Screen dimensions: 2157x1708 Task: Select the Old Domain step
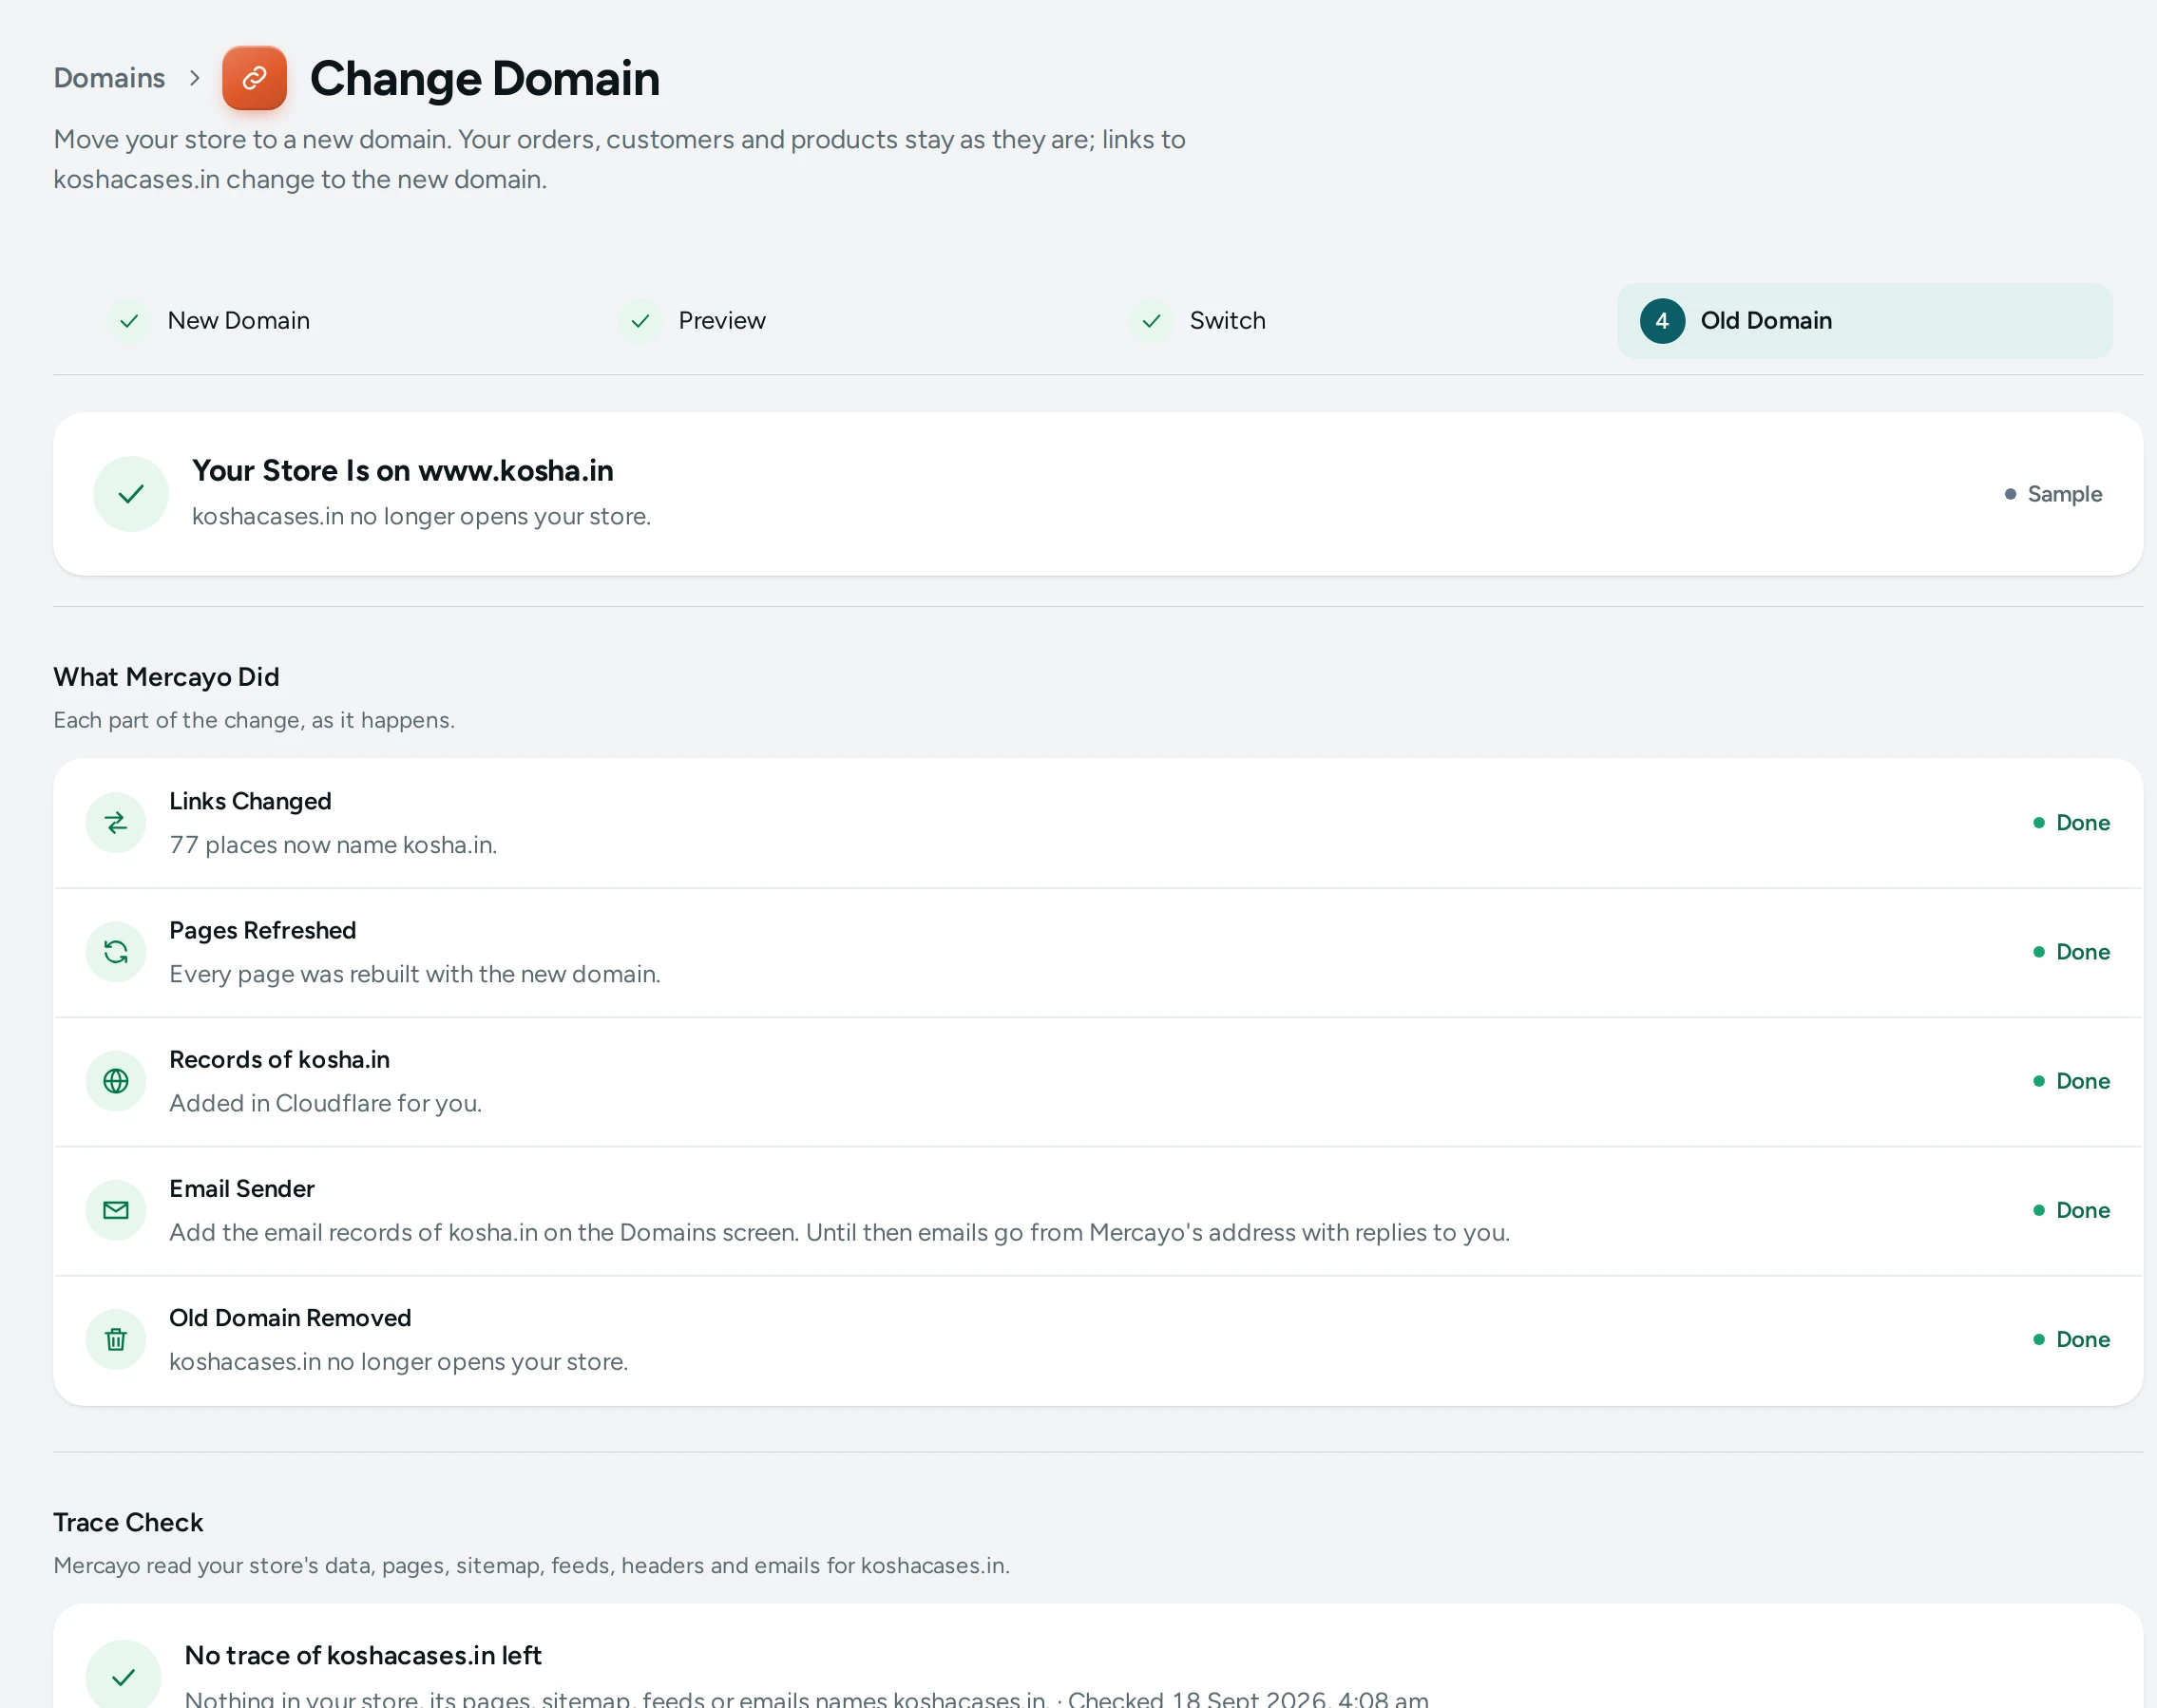1864,321
